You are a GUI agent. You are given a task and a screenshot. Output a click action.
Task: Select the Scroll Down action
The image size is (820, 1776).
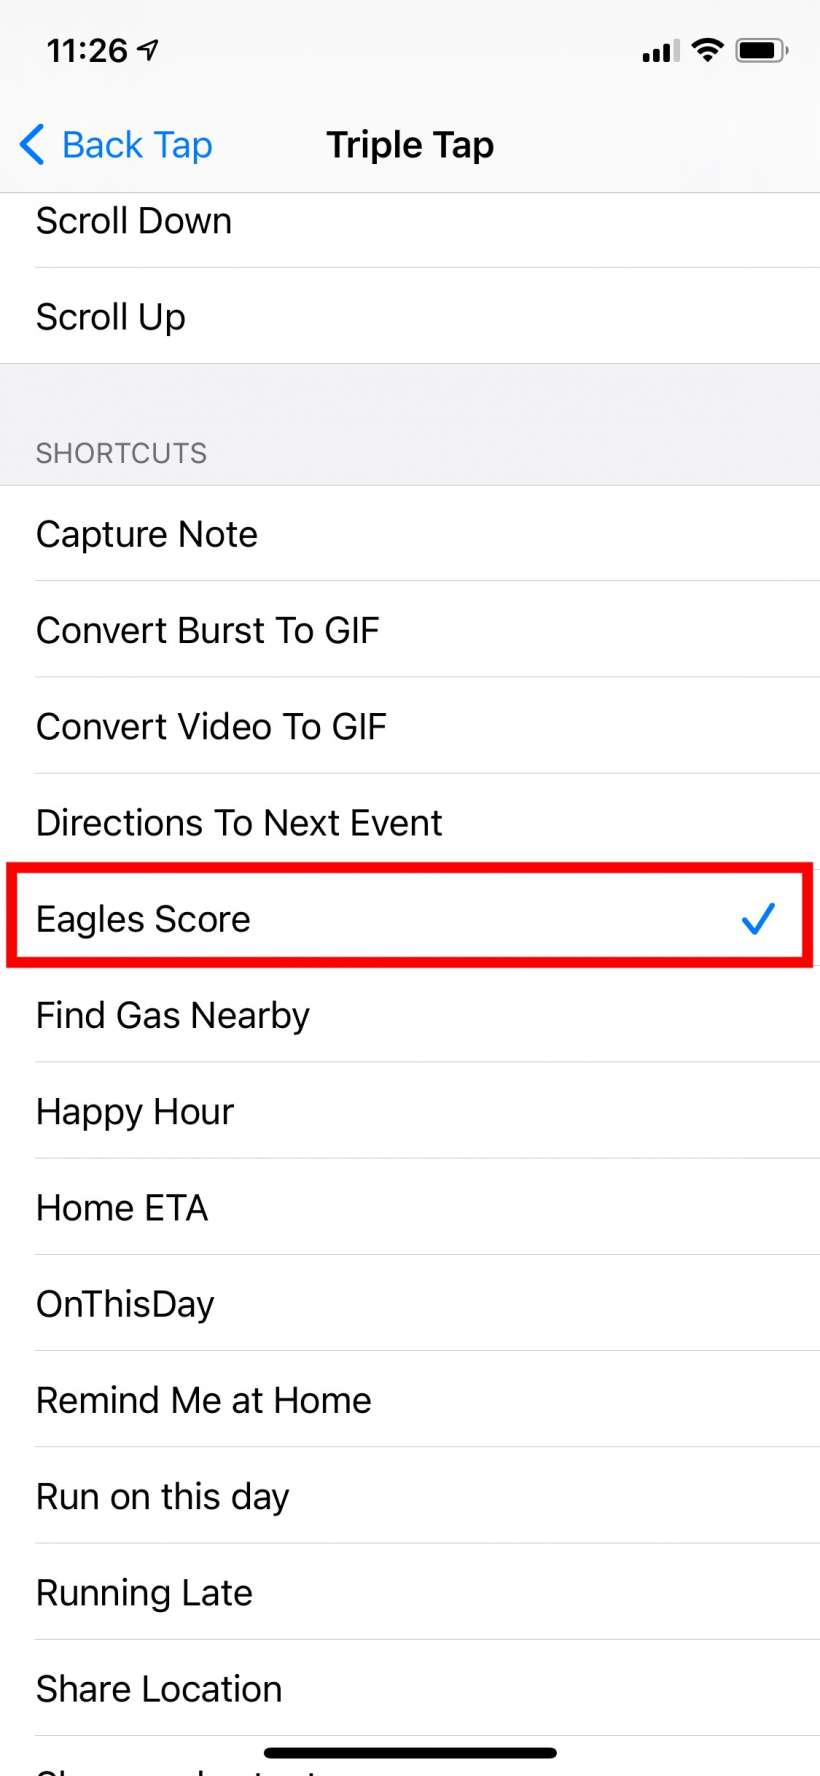click(134, 221)
